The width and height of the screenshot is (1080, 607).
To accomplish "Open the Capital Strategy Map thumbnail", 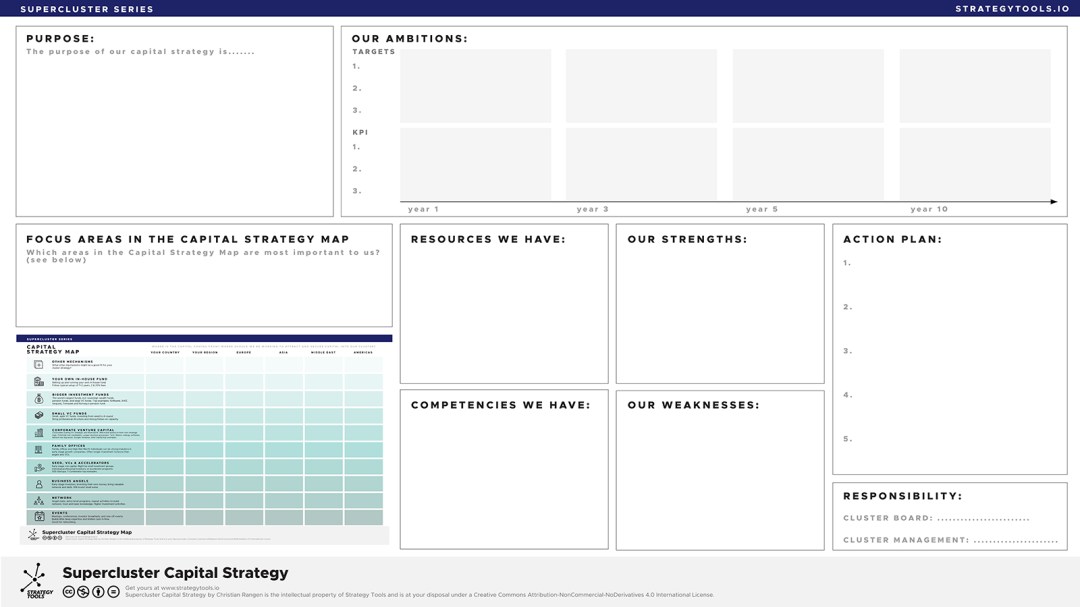I will tap(204, 440).
